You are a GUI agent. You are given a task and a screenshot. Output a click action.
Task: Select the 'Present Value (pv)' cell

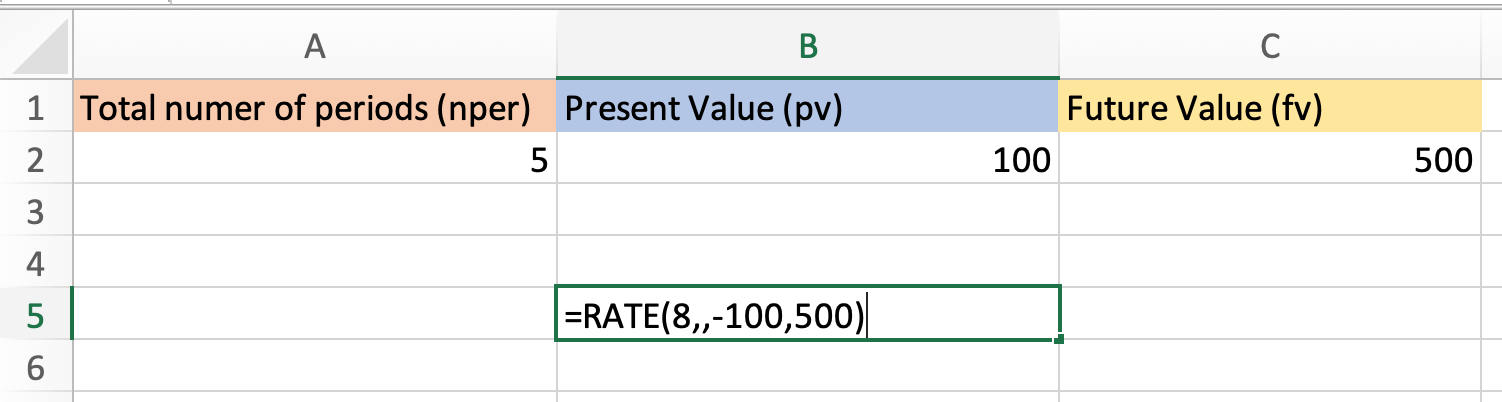(x=807, y=108)
